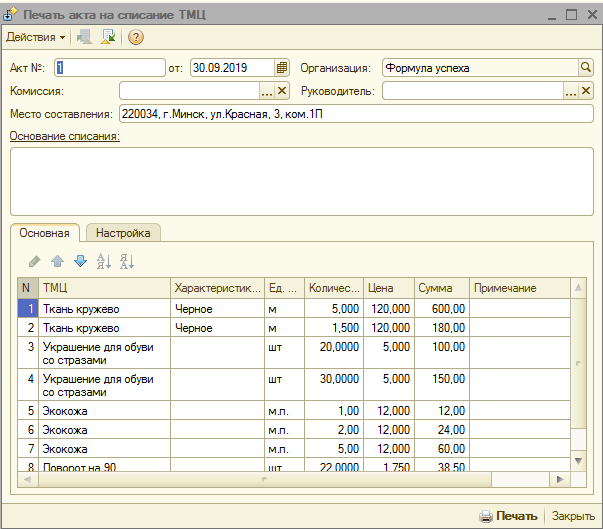Clear the Комиссия field with X button
The width and height of the screenshot is (603, 529).
(282, 91)
